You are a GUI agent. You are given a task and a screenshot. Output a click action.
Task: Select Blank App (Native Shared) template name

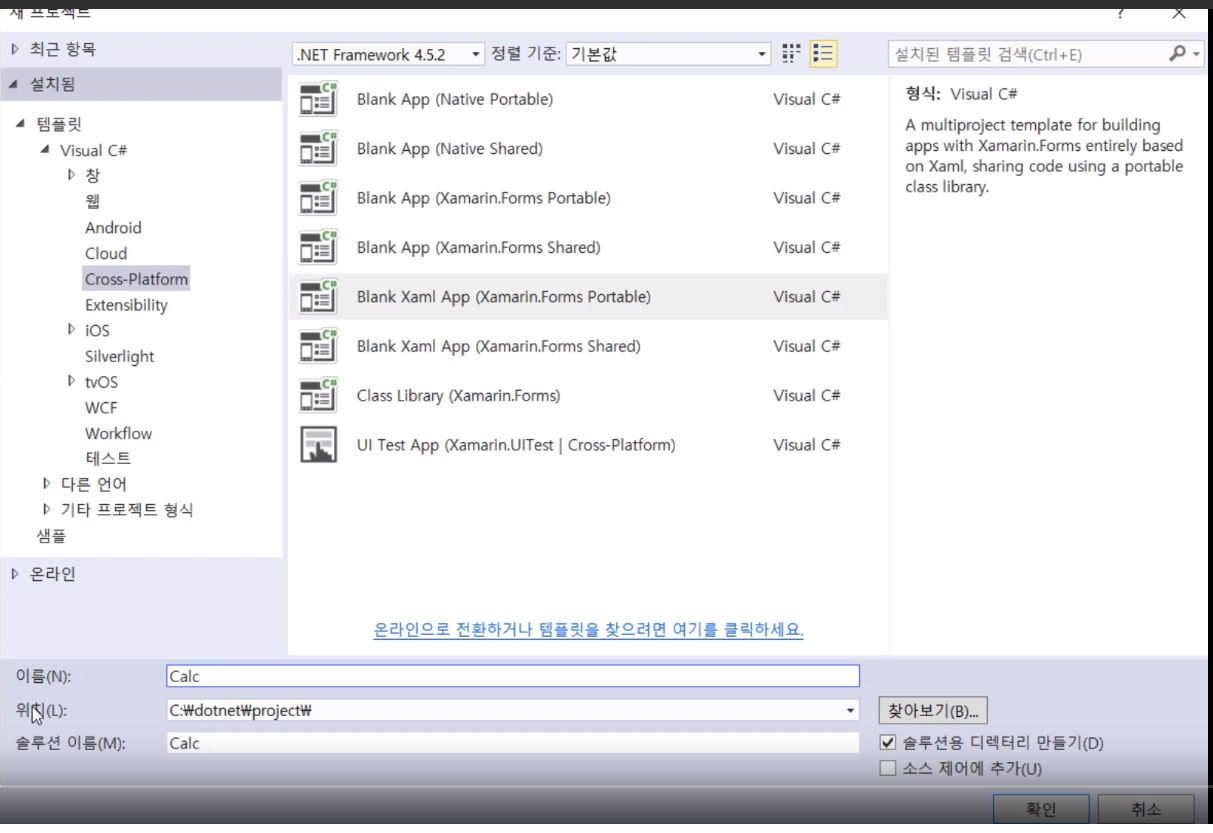point(450,148)
